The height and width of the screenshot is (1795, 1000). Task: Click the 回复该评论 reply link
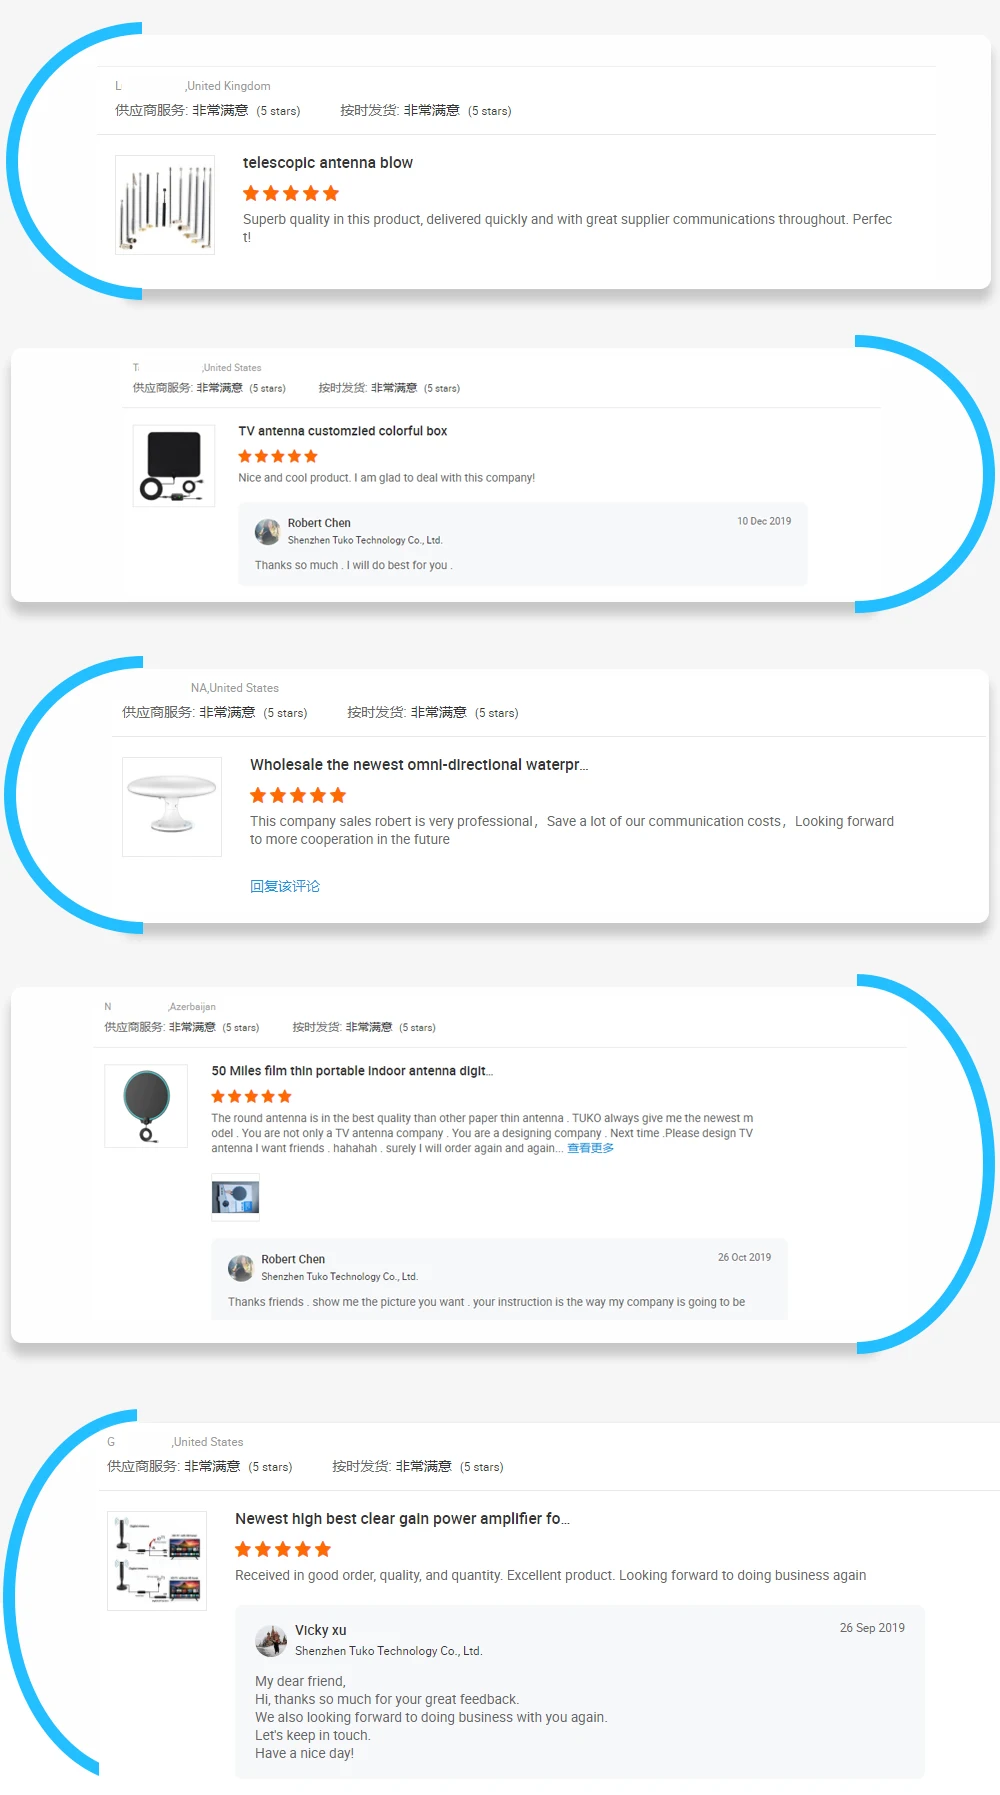point(285,886)
